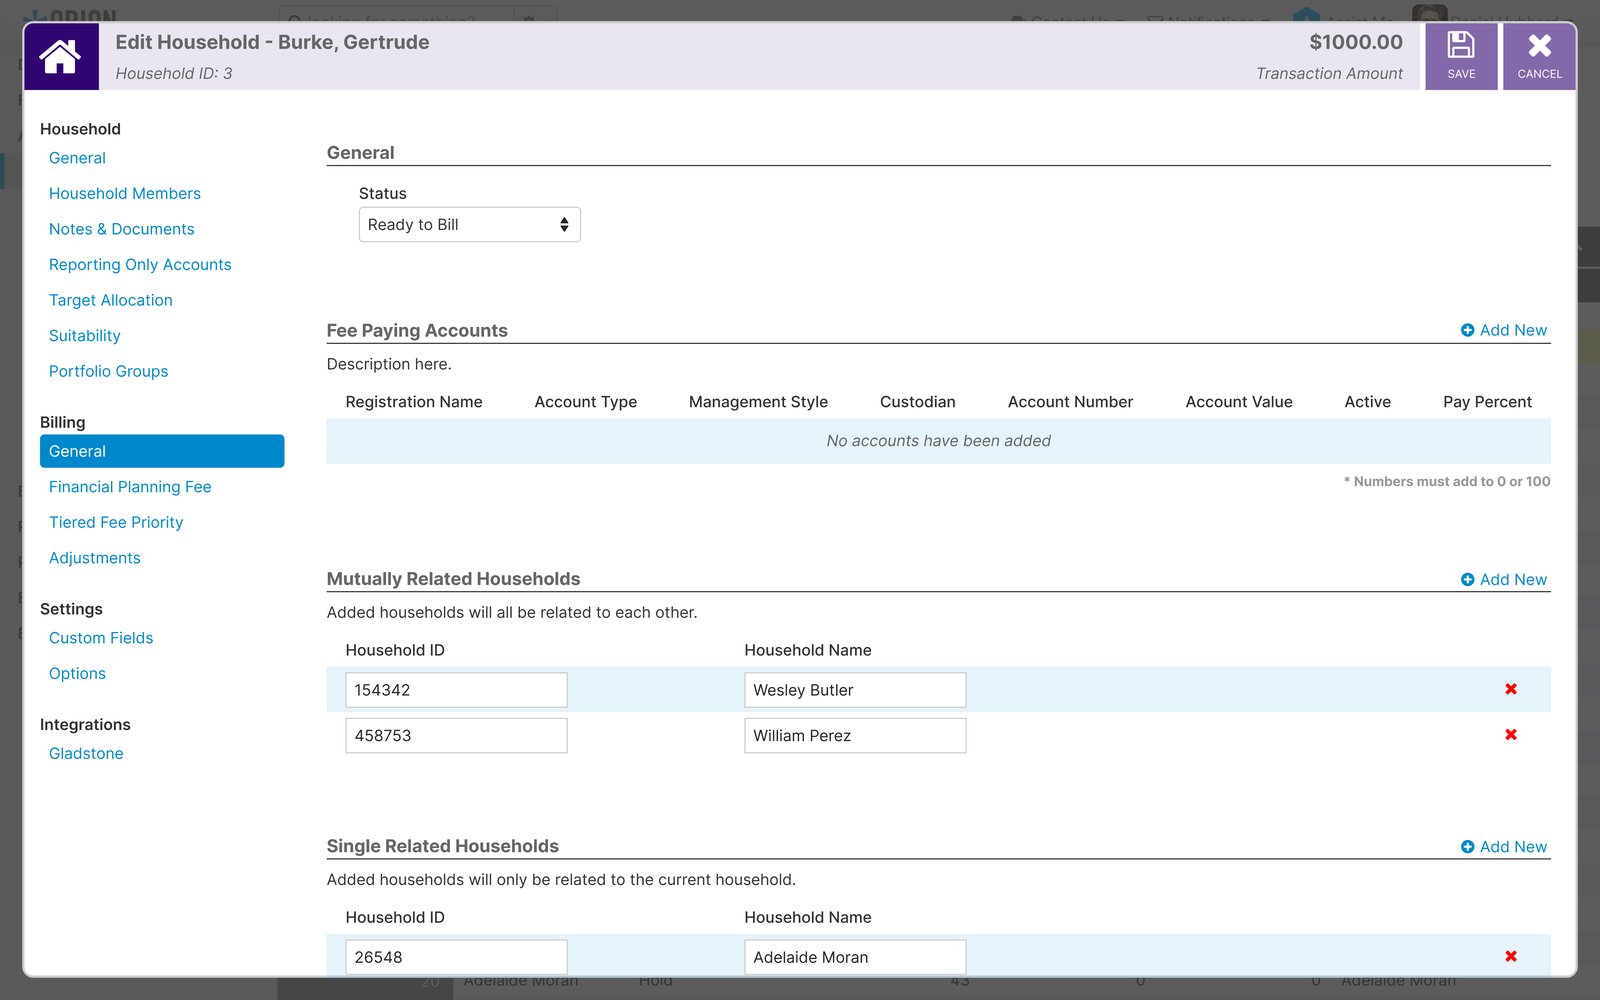
Task: Save the household changes
Action: point(1461,56)
